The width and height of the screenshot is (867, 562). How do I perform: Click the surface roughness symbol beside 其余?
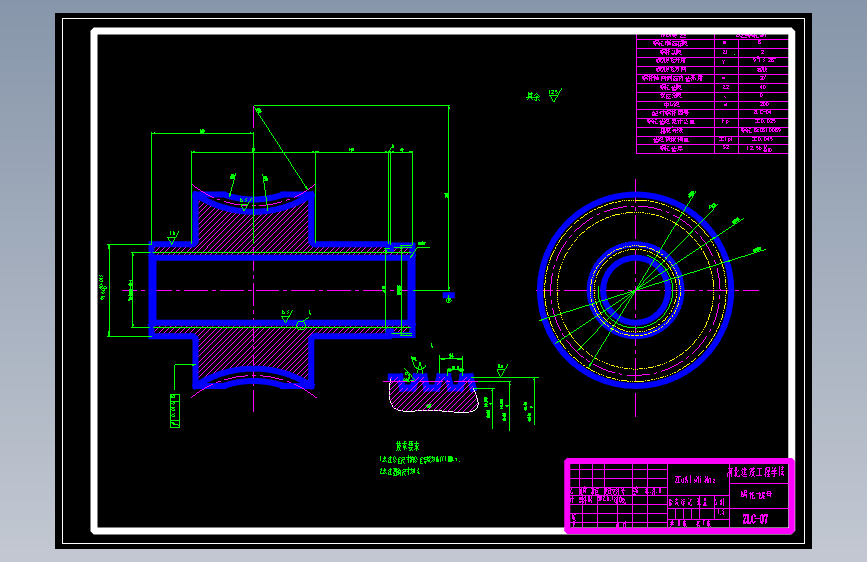click(x=555, y=95)
